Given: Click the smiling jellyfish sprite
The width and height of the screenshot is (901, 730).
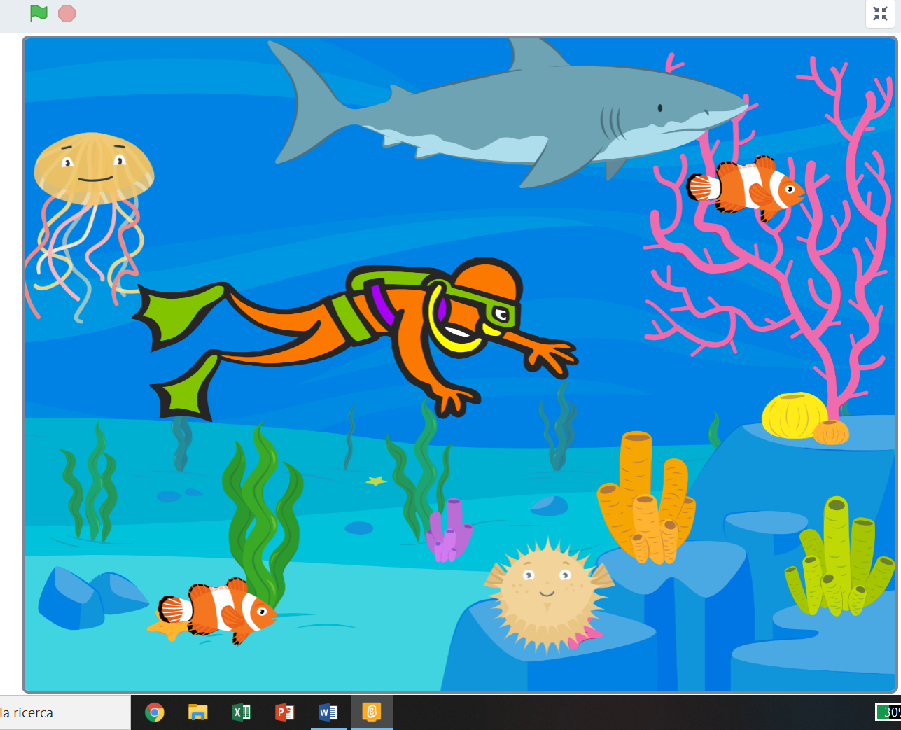Looking at the screenshot, I should [94, 168].
